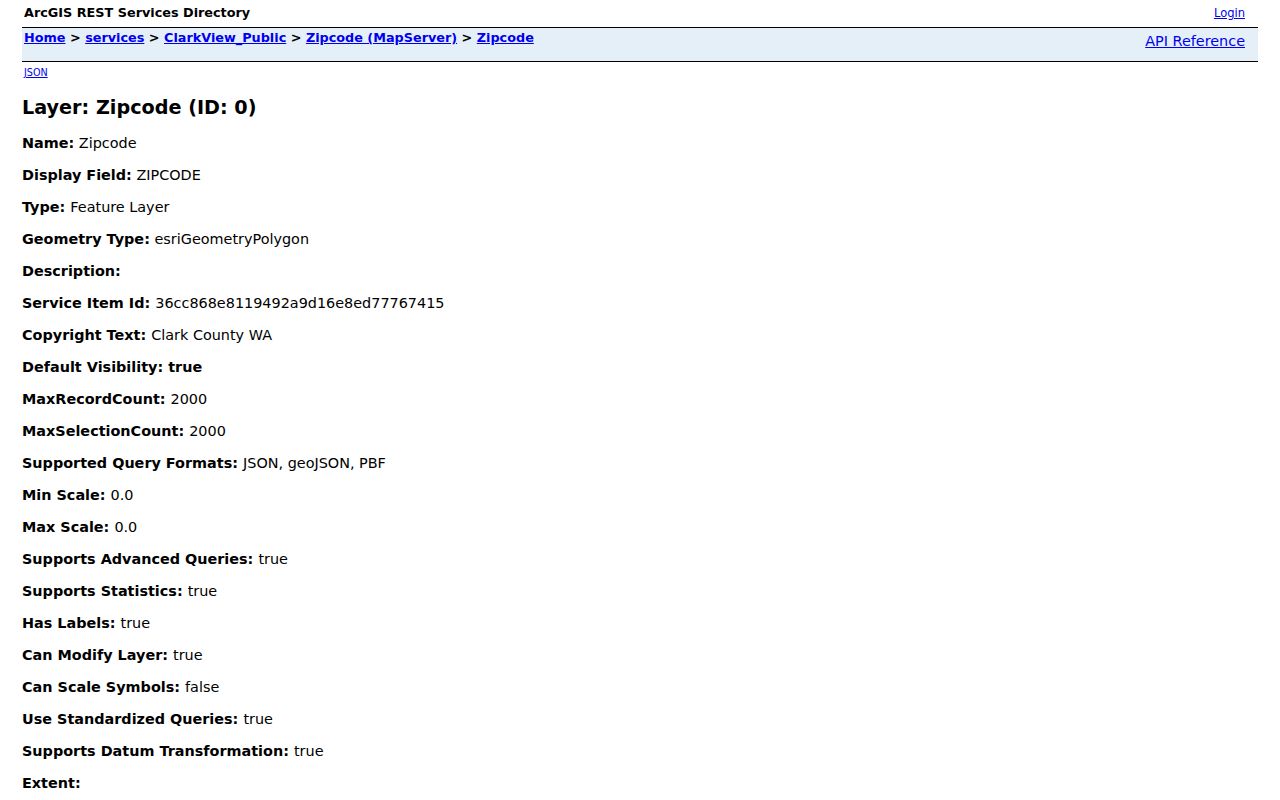1280x800 pixels.
Task: View the layer as JSON
Action: (35, 72)
